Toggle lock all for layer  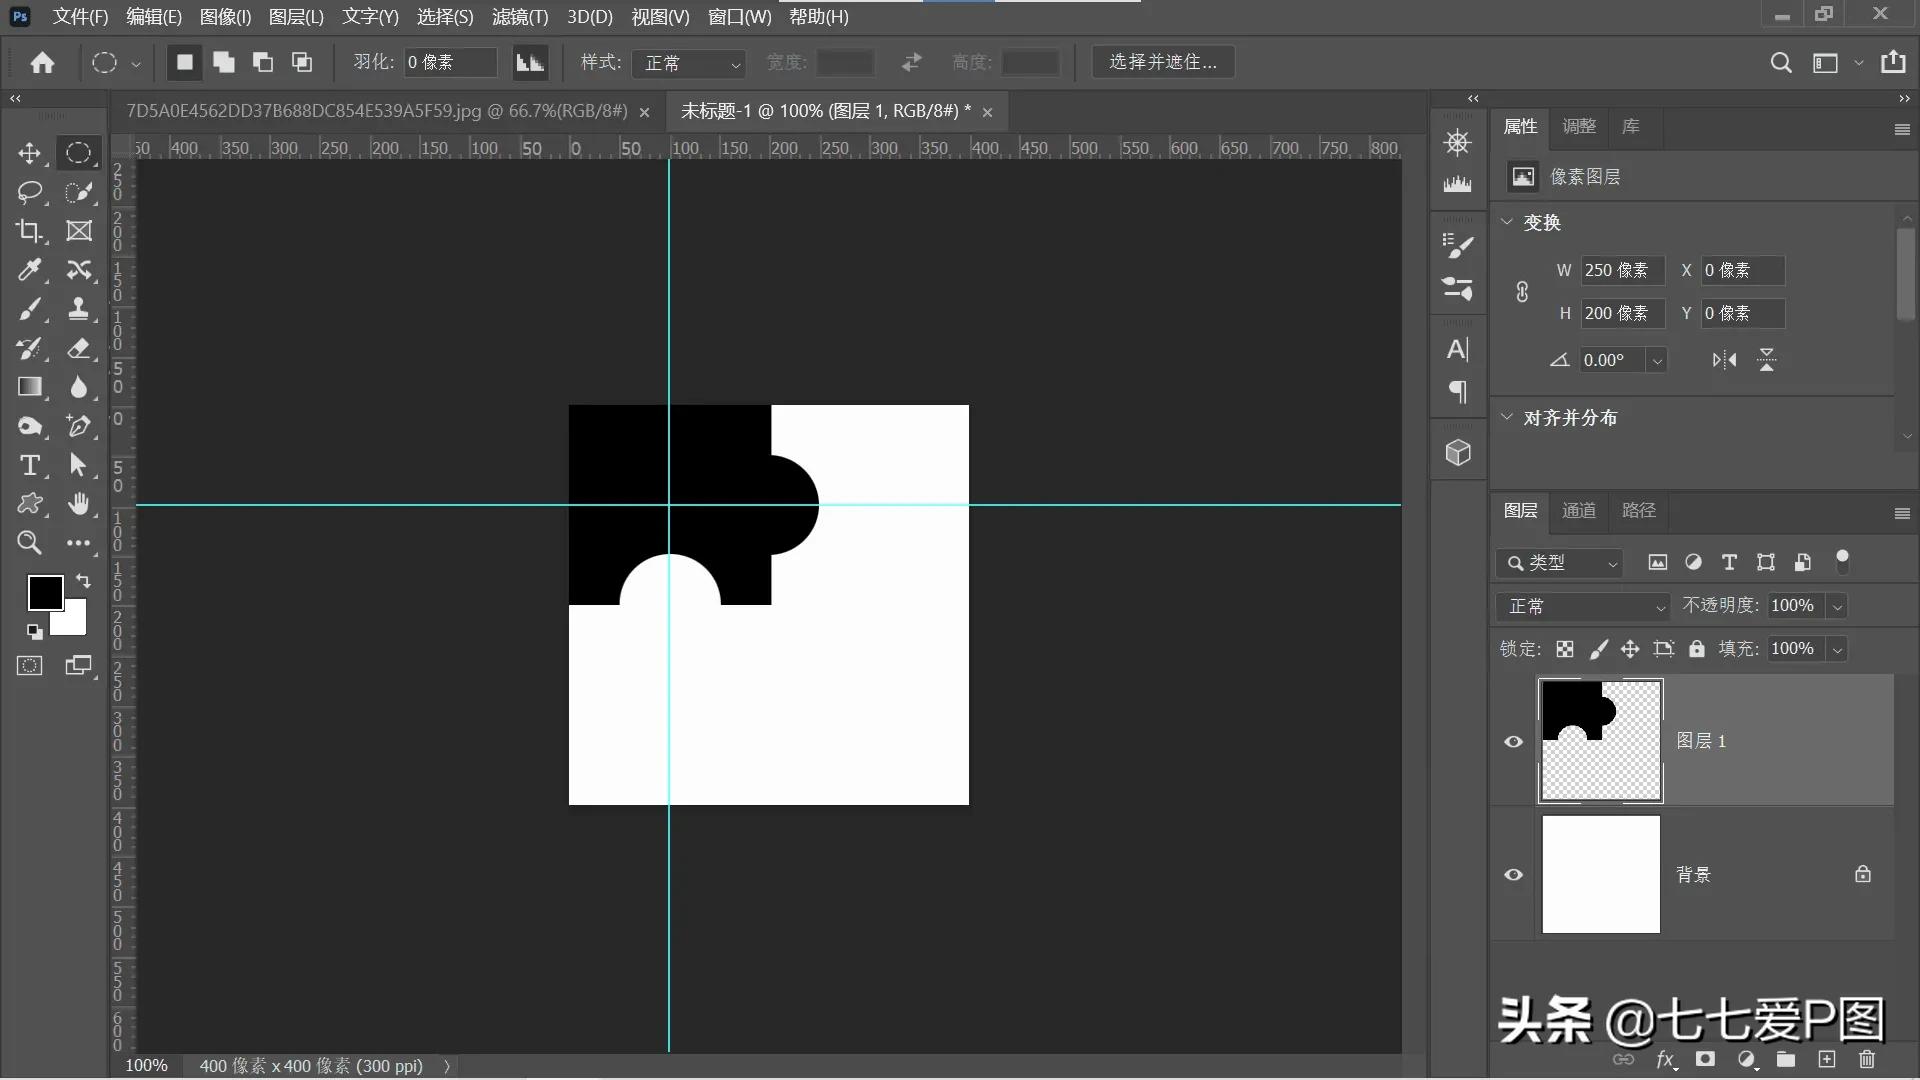(x=1696, y=649)
